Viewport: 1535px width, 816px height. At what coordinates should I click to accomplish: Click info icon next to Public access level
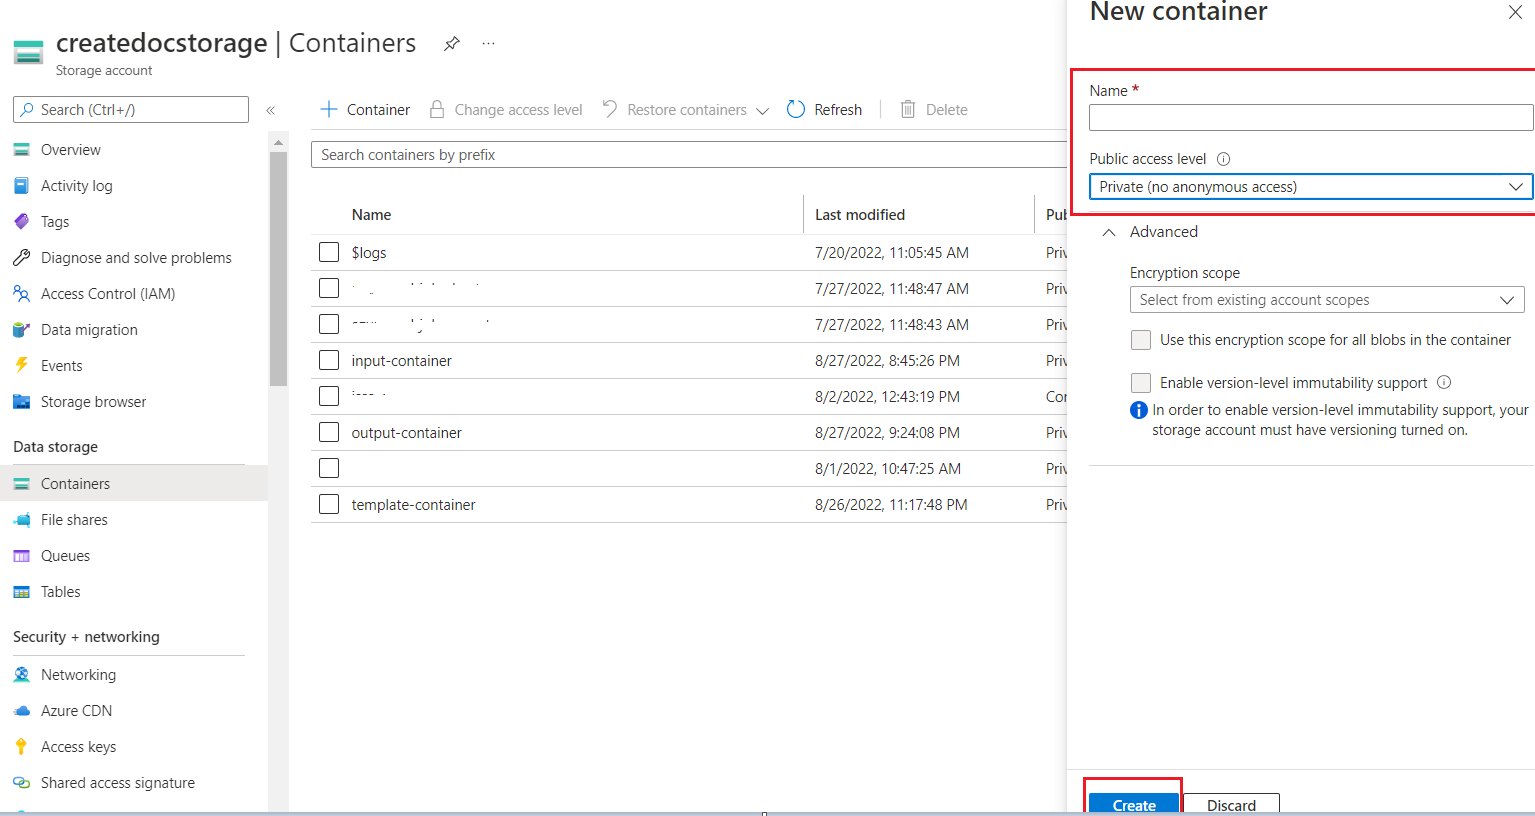(x=1223, y=159)
